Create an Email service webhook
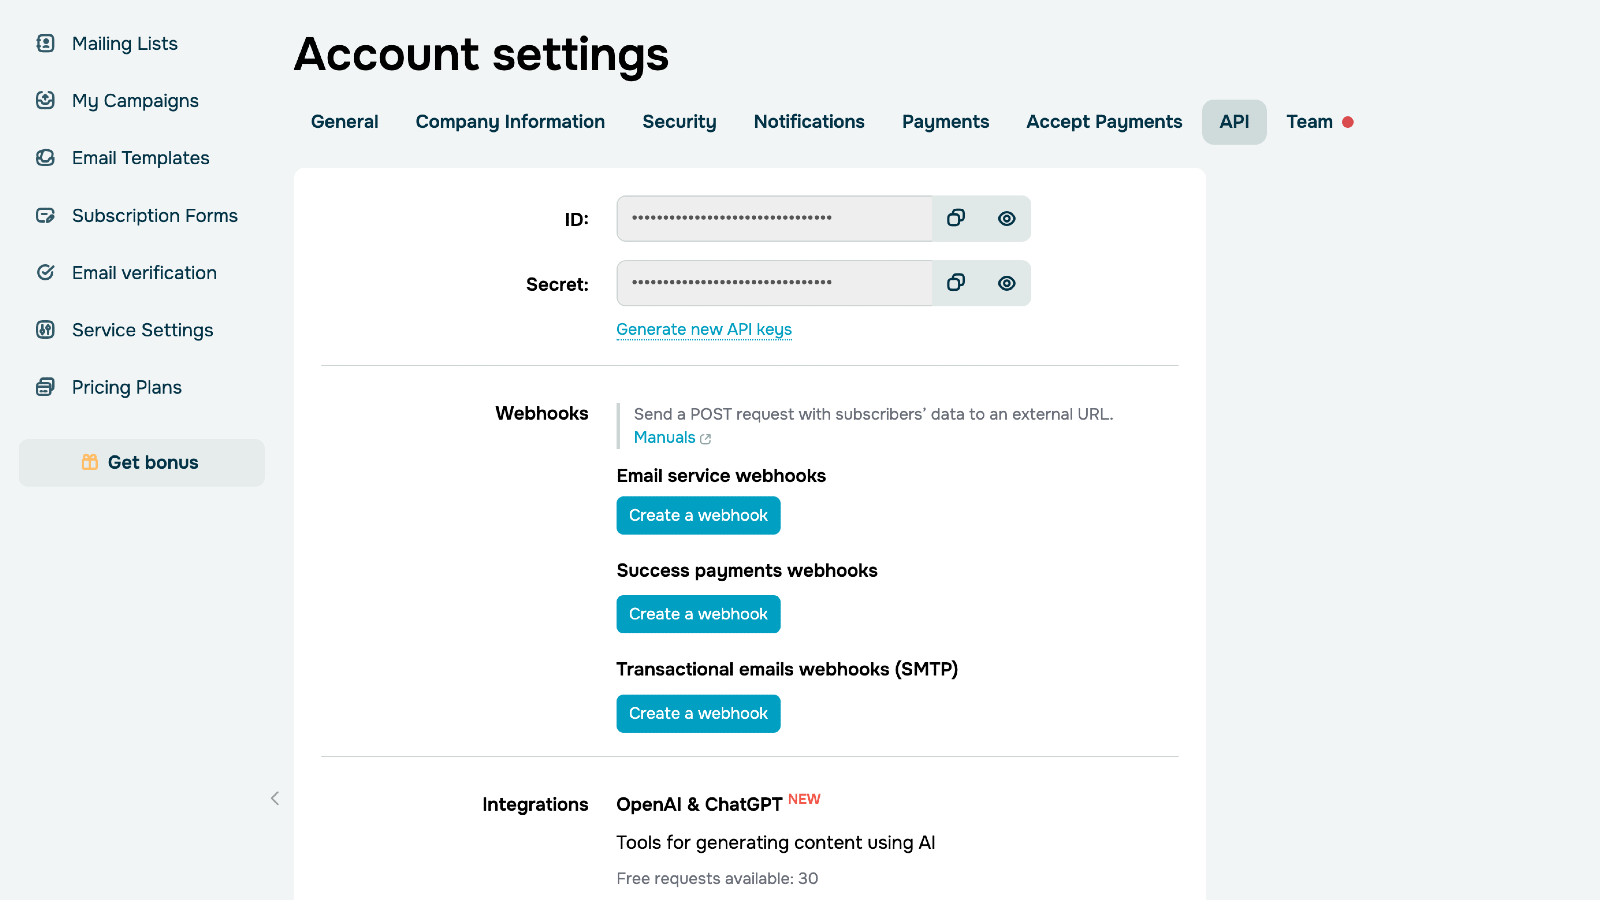 coord(698,516)
